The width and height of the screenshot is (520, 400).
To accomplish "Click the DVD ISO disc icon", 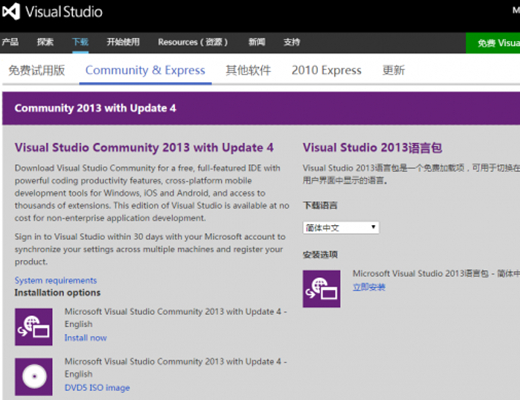I will [x=34, y=377].
